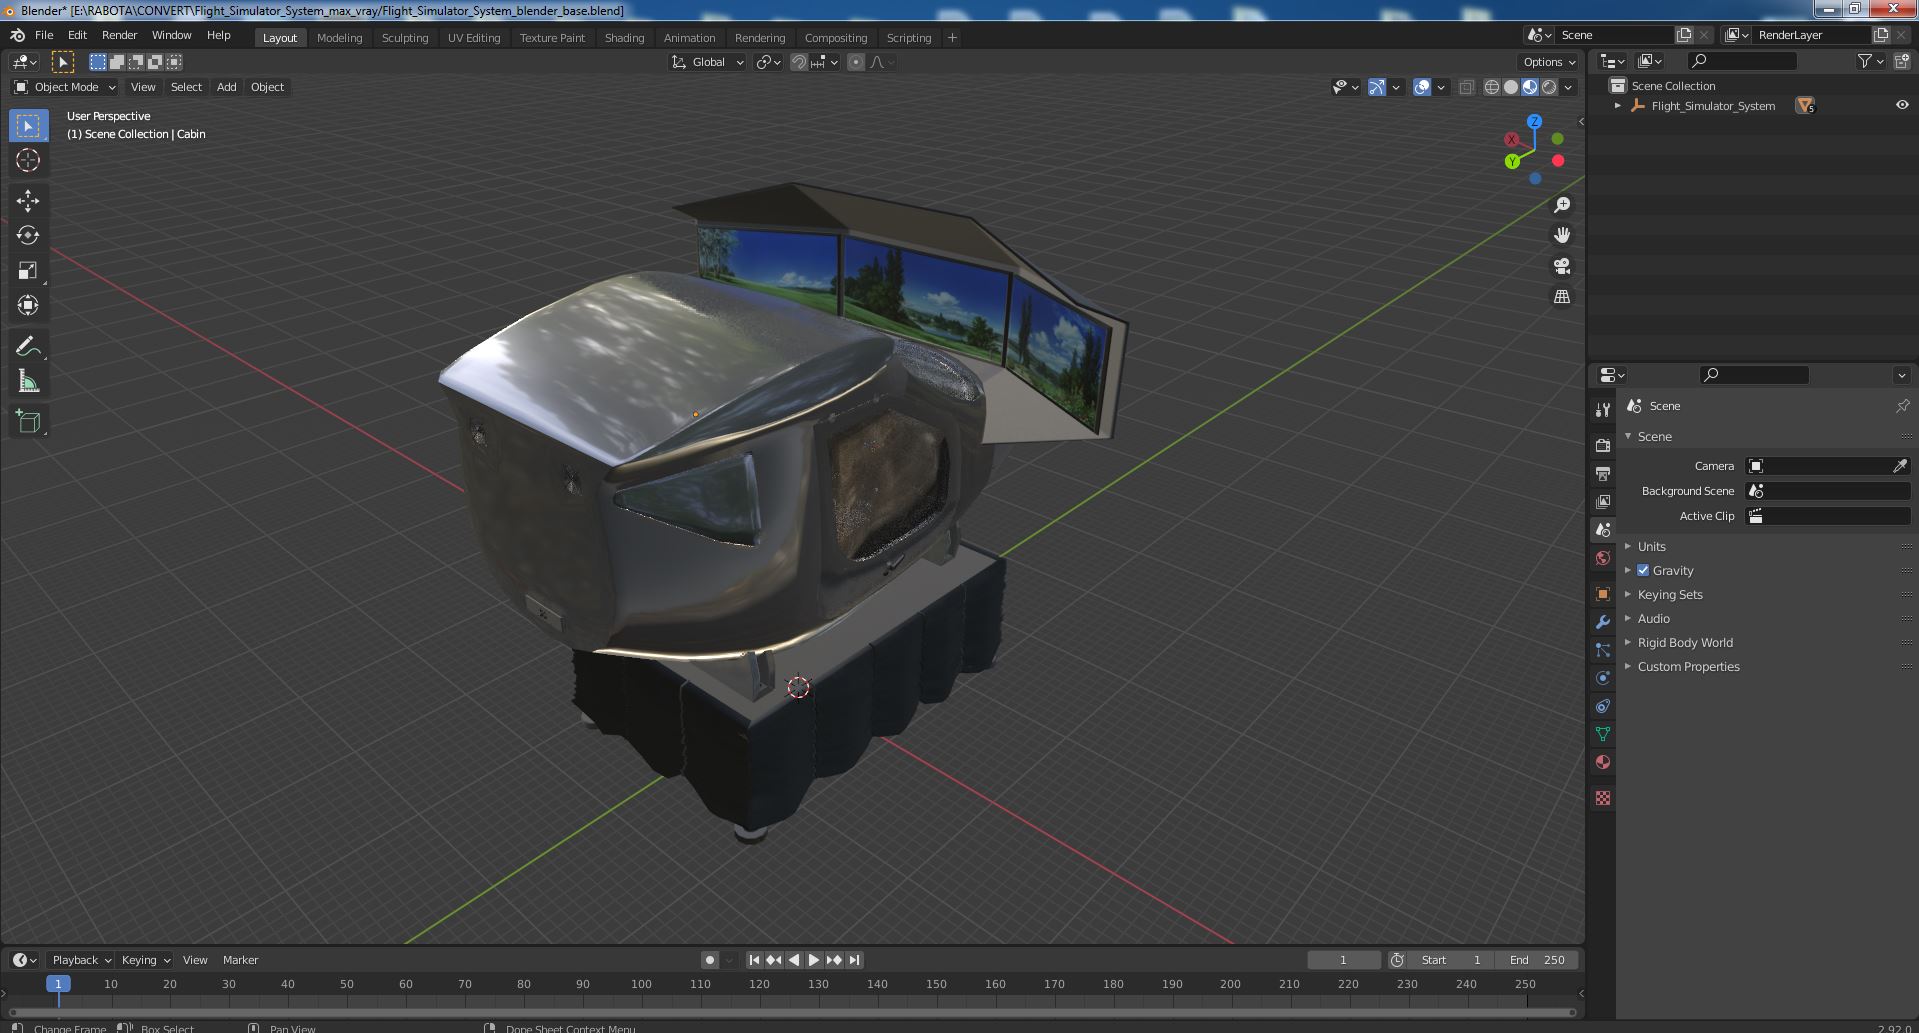Expand Flight_Simulator_System in outliner
Image resolution: width=1919 pixels, height=1033 pixels.
click(x=1618, y=105)
